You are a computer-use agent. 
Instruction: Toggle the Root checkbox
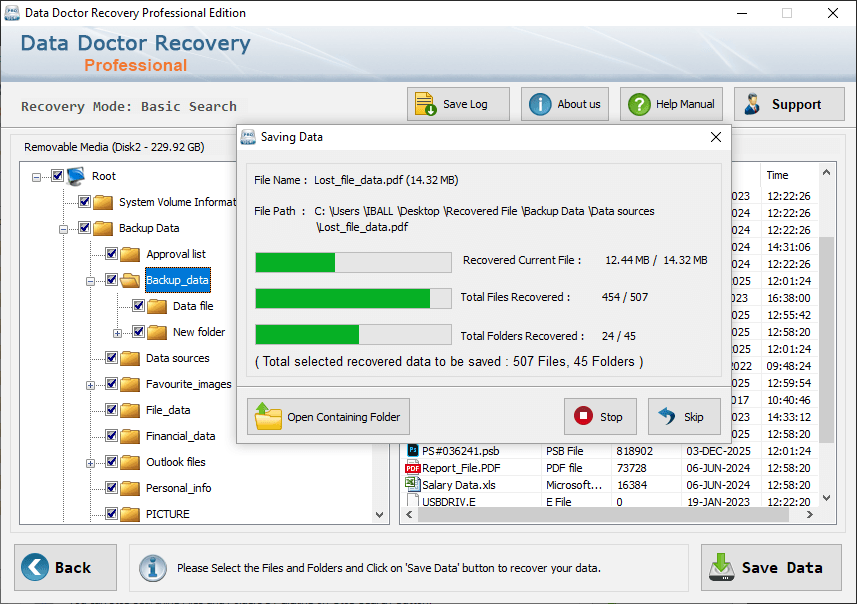57,175
